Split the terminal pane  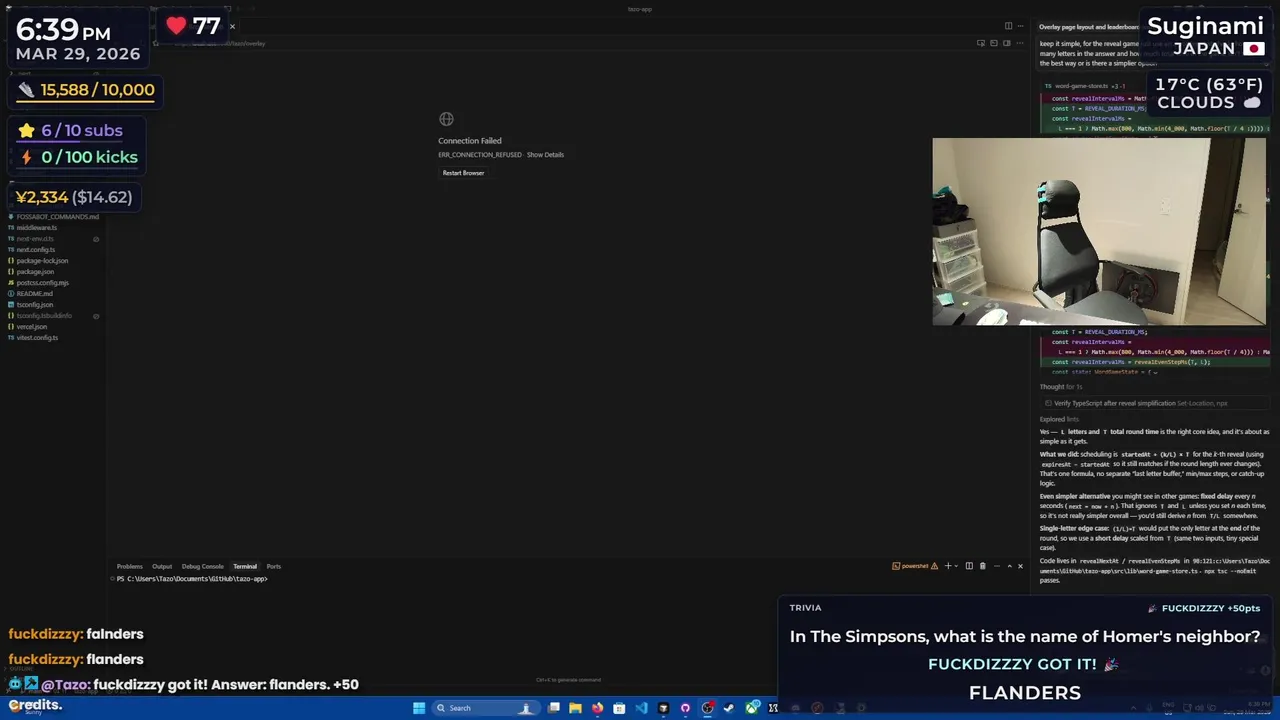(969, 566)
